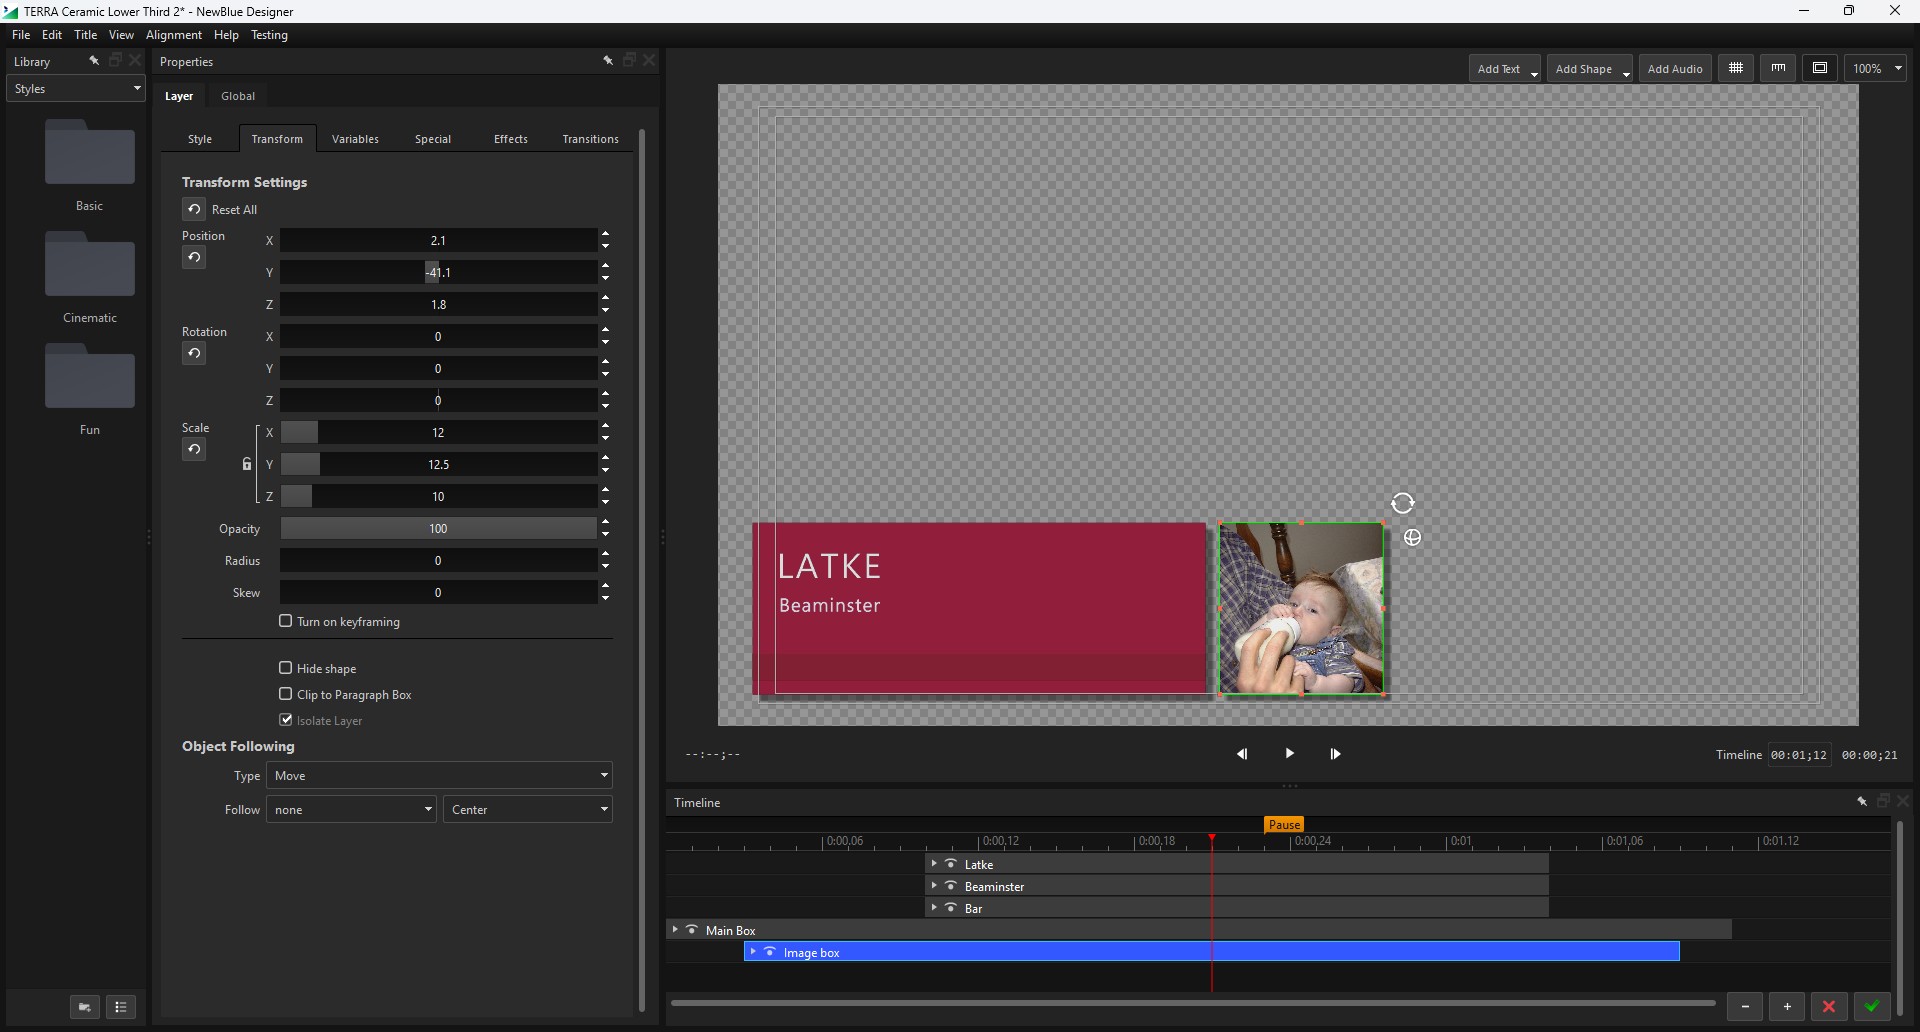Toggle safe area frame icon
Screen dimensions: 1920x1032
pyautogui.click(x=1820, y=68)
